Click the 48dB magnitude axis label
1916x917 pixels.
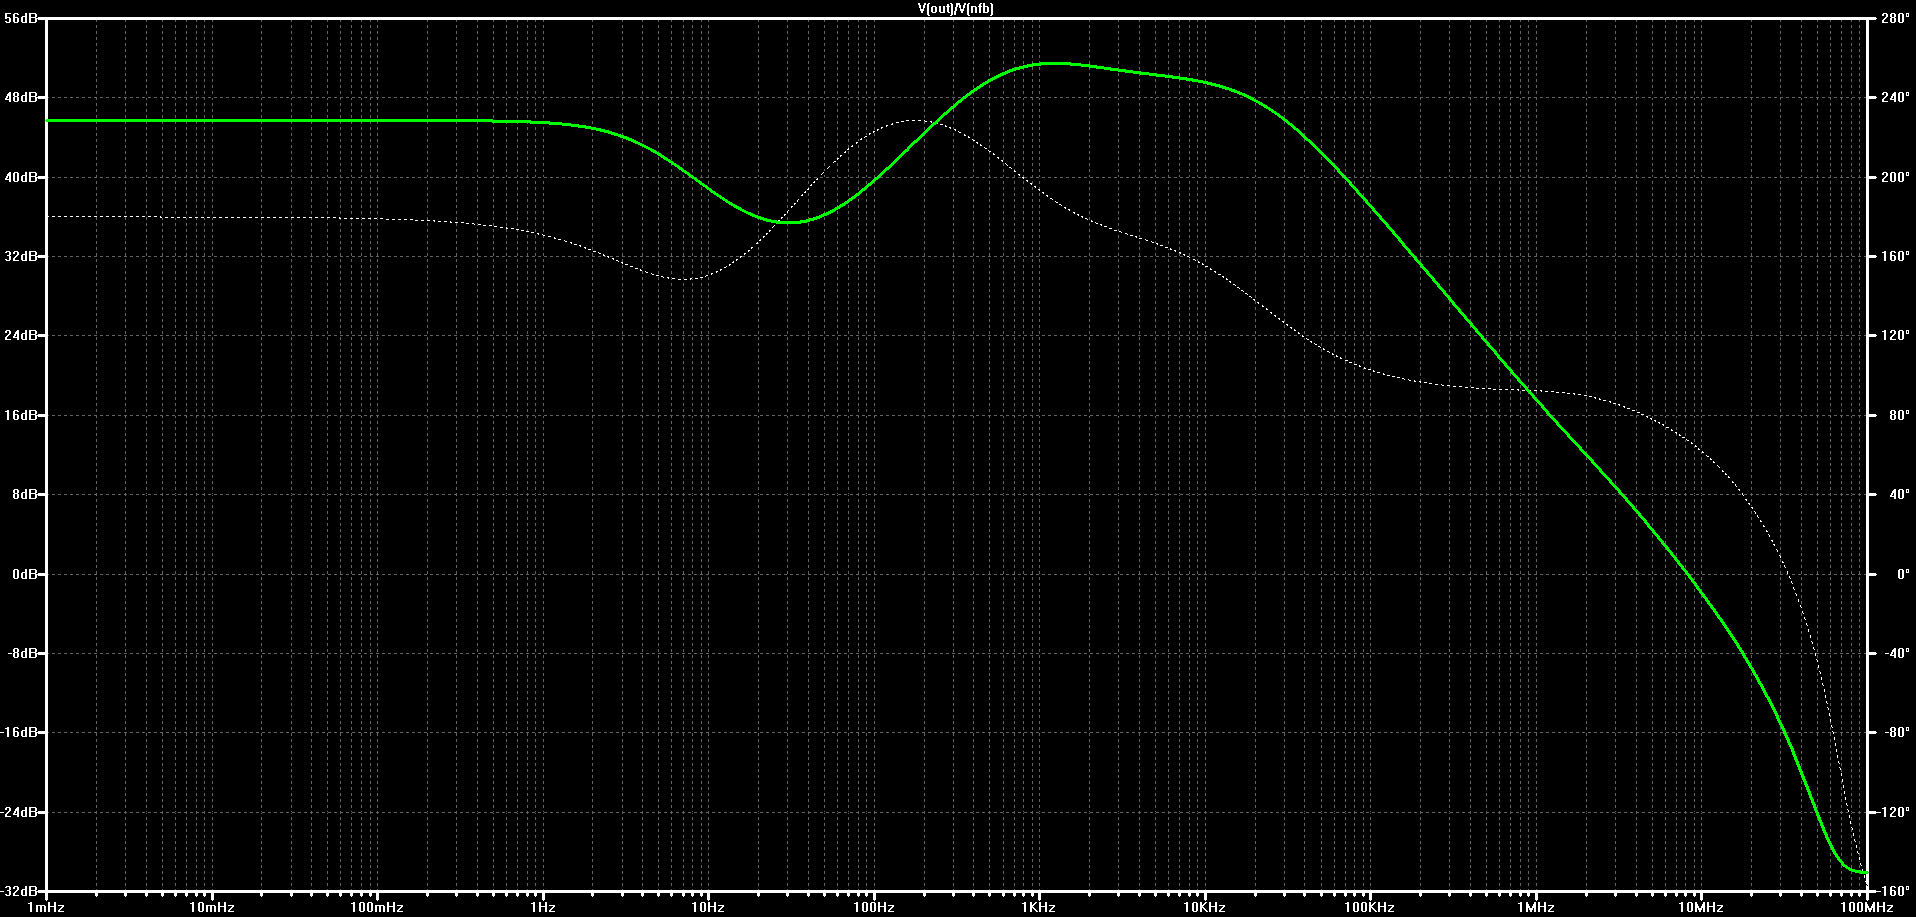(x=20, y=98)
